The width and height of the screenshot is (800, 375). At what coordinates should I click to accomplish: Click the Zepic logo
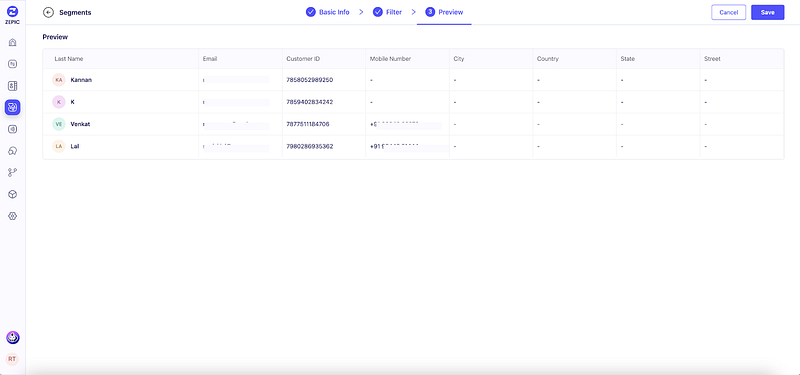click(x=13, y=14)
